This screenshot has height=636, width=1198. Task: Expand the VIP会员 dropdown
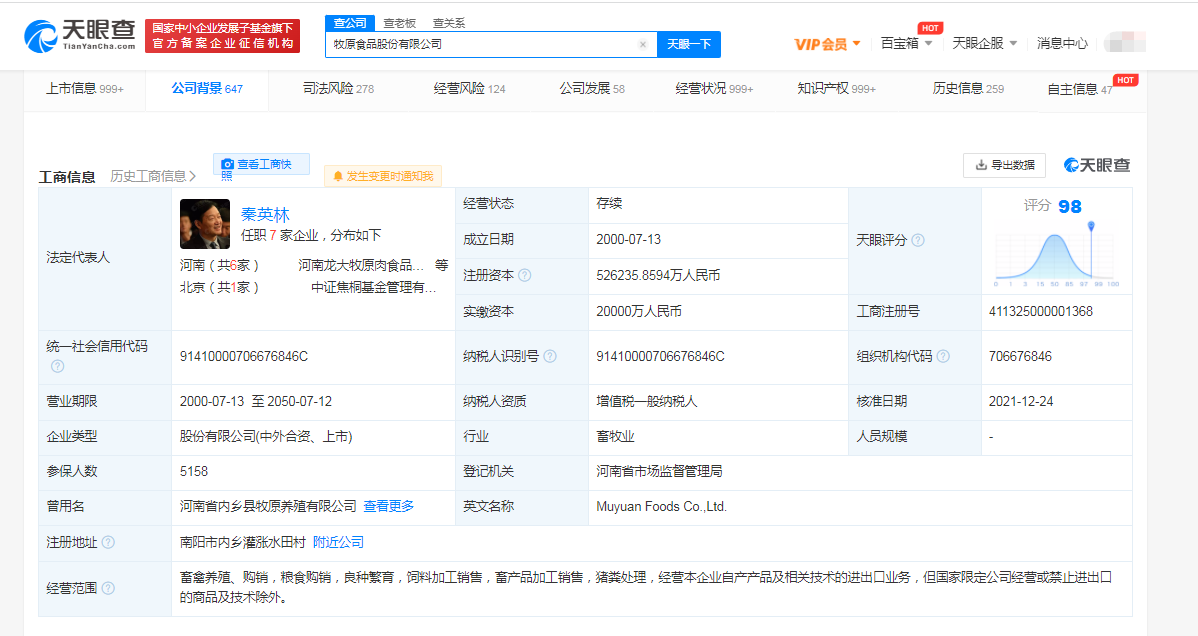tap(827, 44)
